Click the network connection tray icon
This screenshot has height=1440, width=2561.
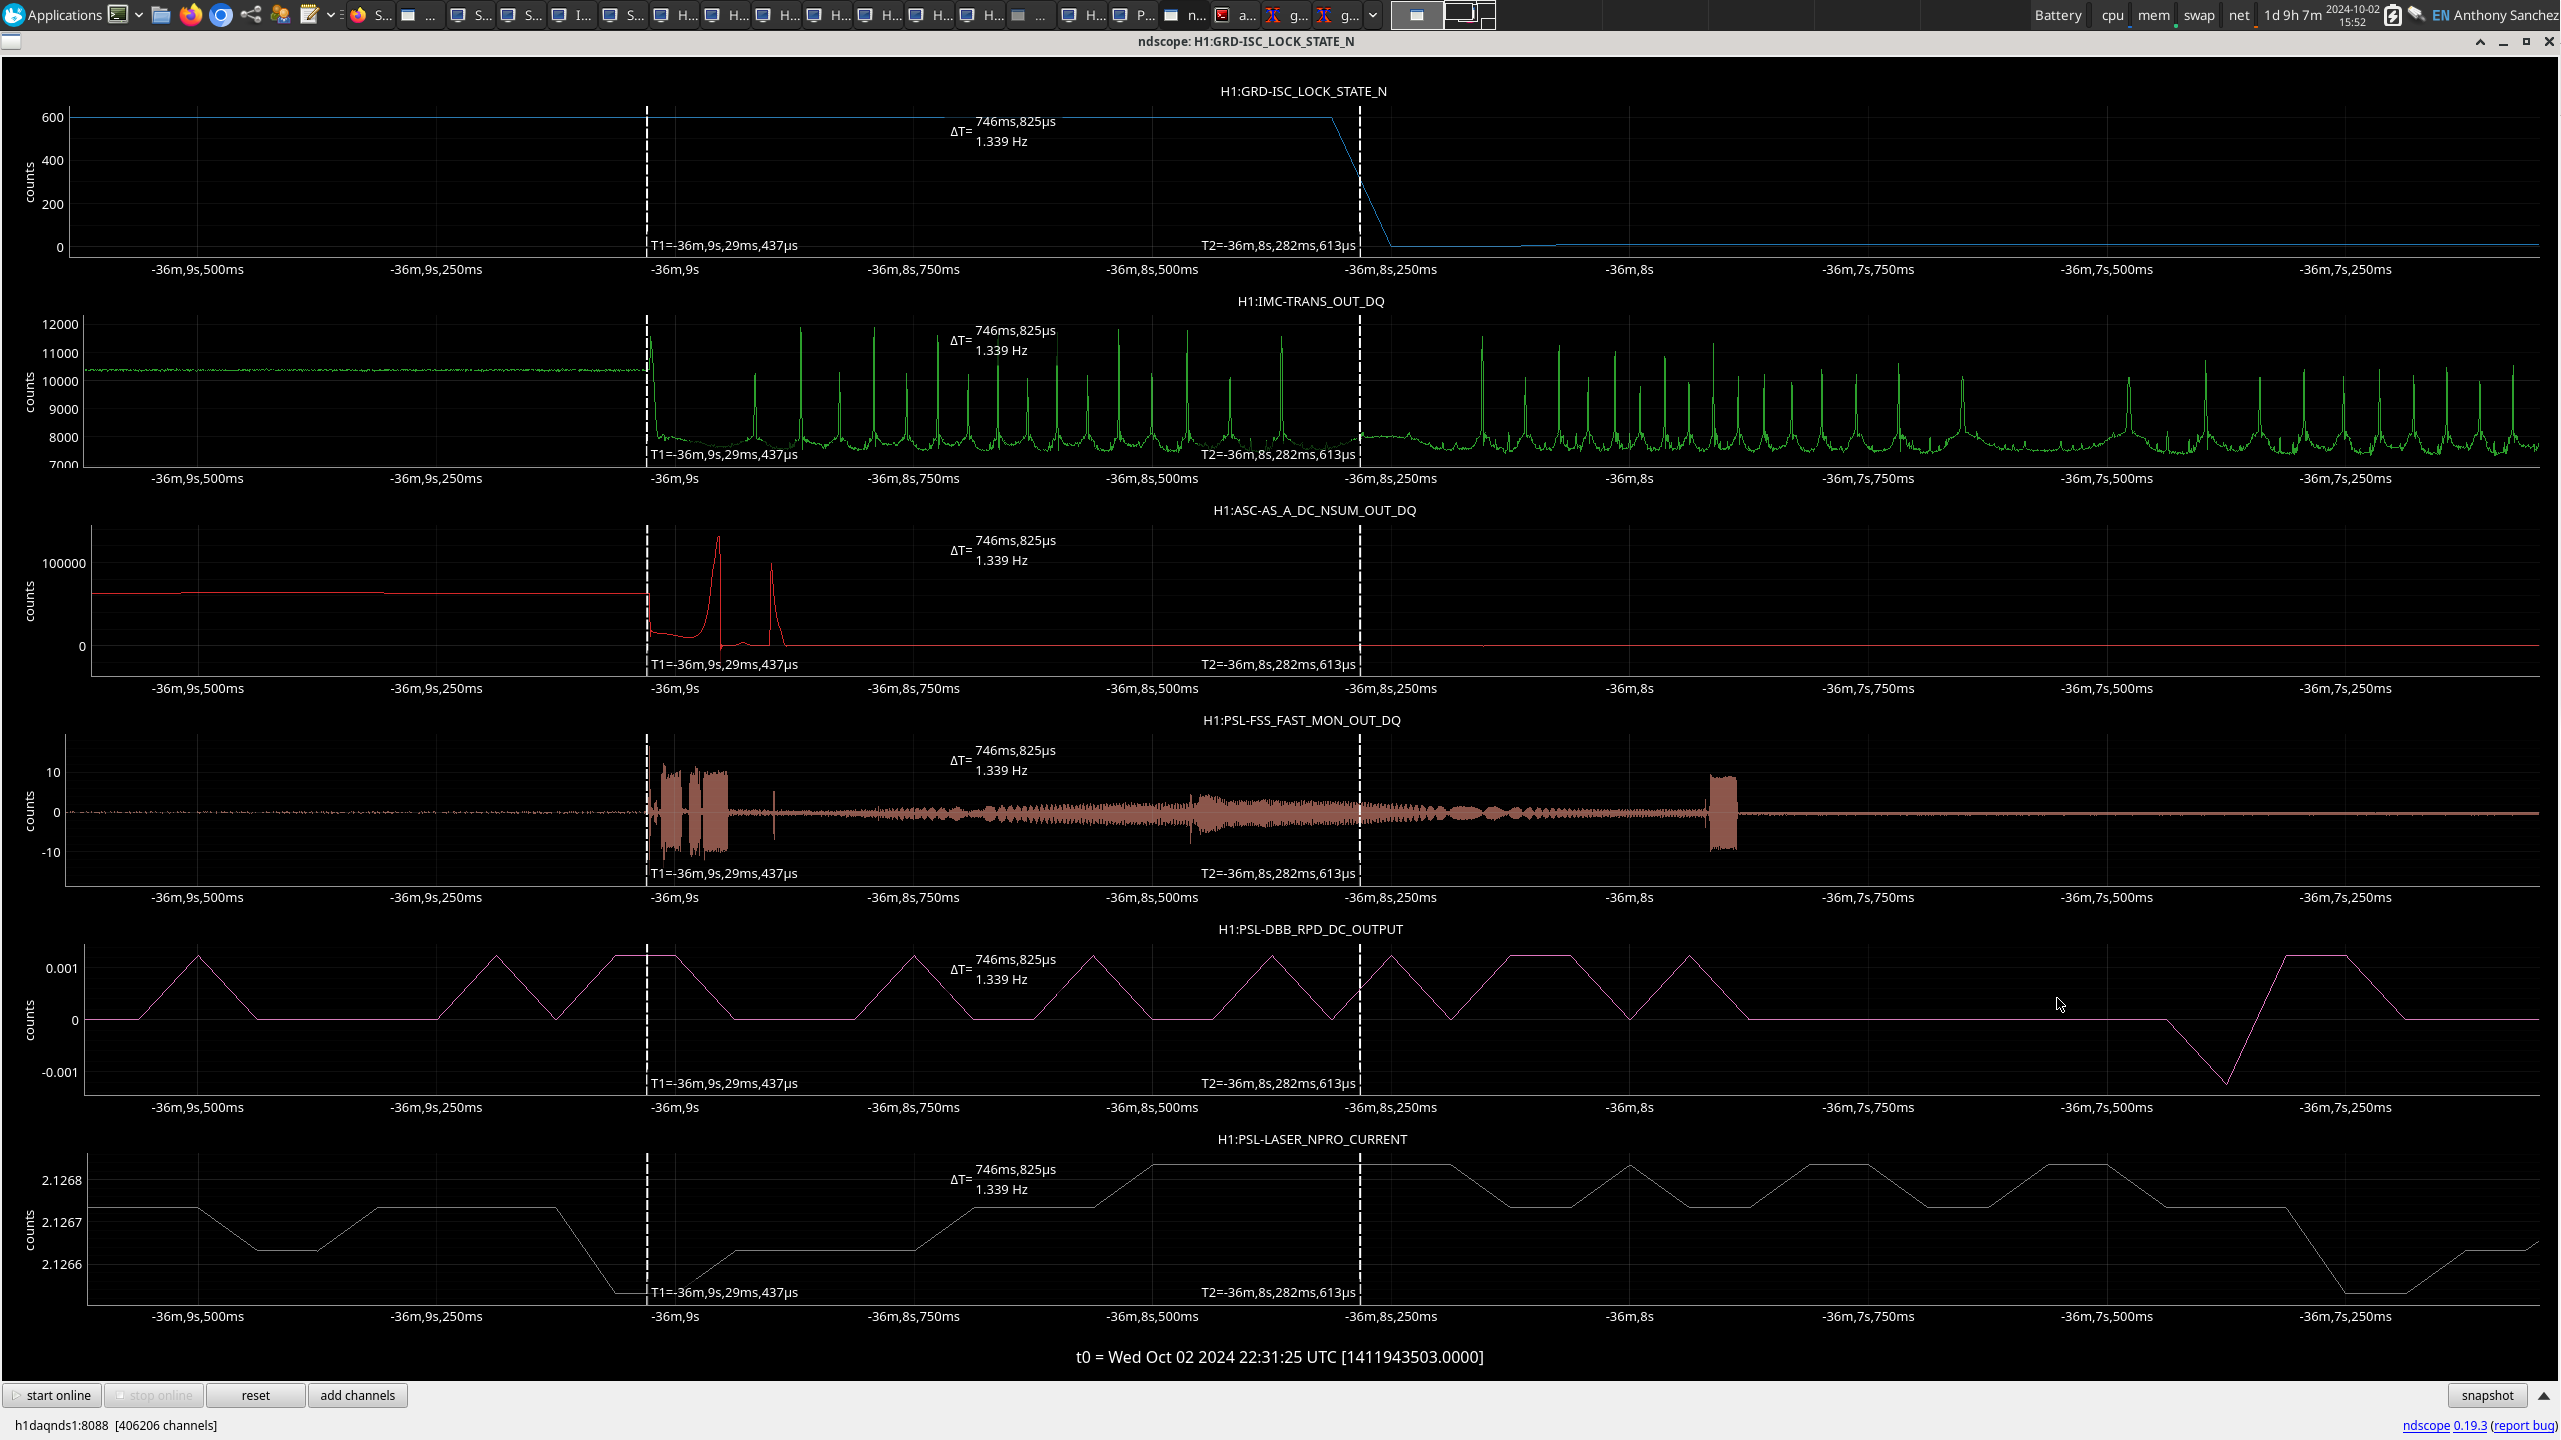coord(2416,15)
